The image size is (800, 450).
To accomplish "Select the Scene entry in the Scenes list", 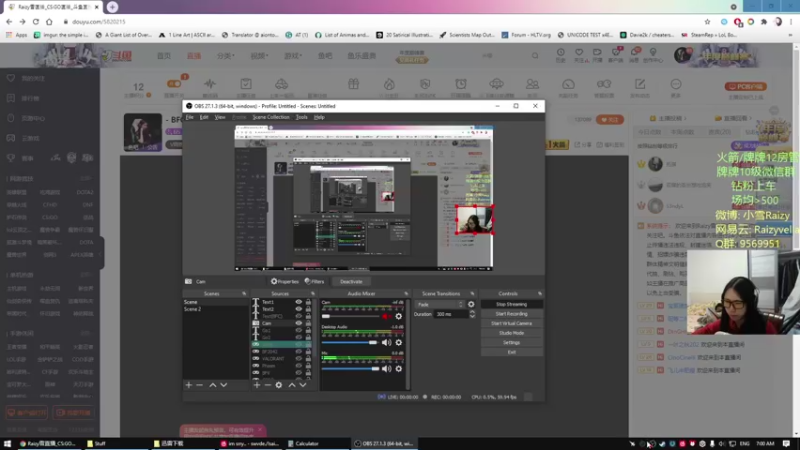I will [x=215, y=302].
